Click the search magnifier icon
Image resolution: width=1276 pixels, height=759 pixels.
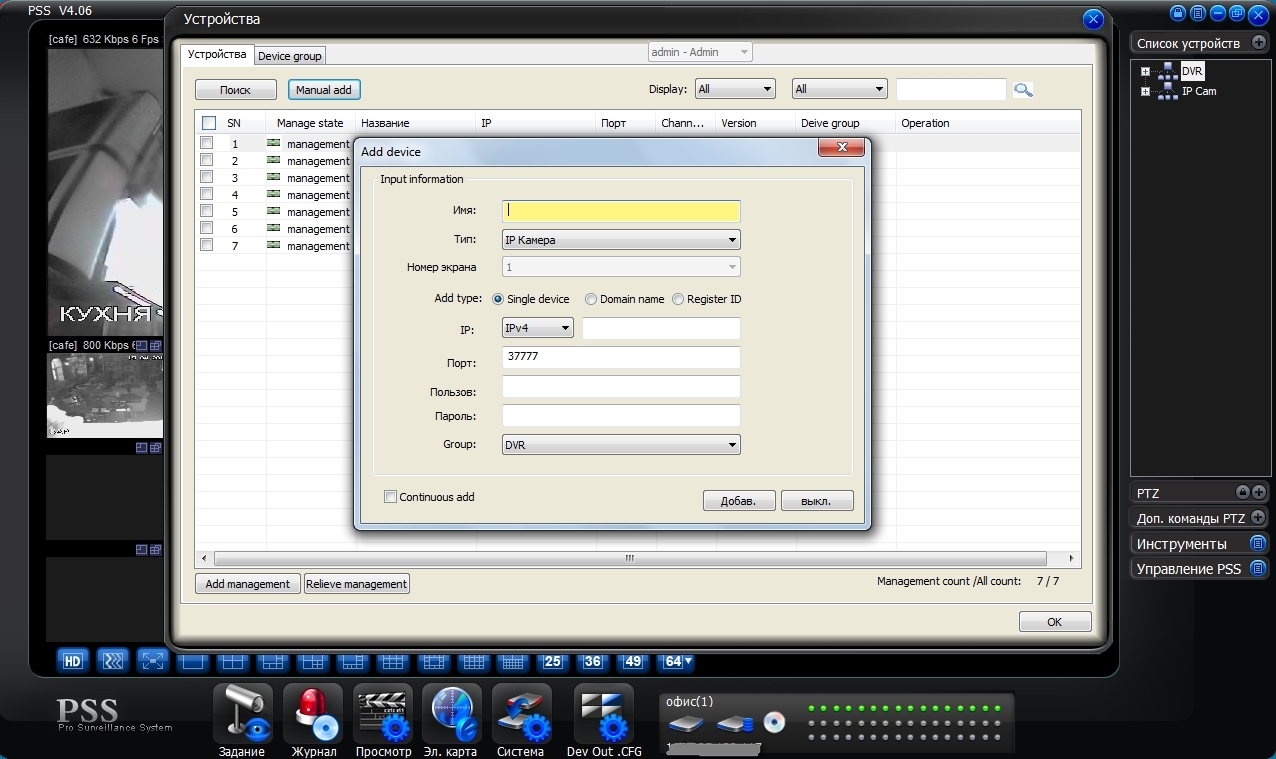click(x=1022, y=90)
